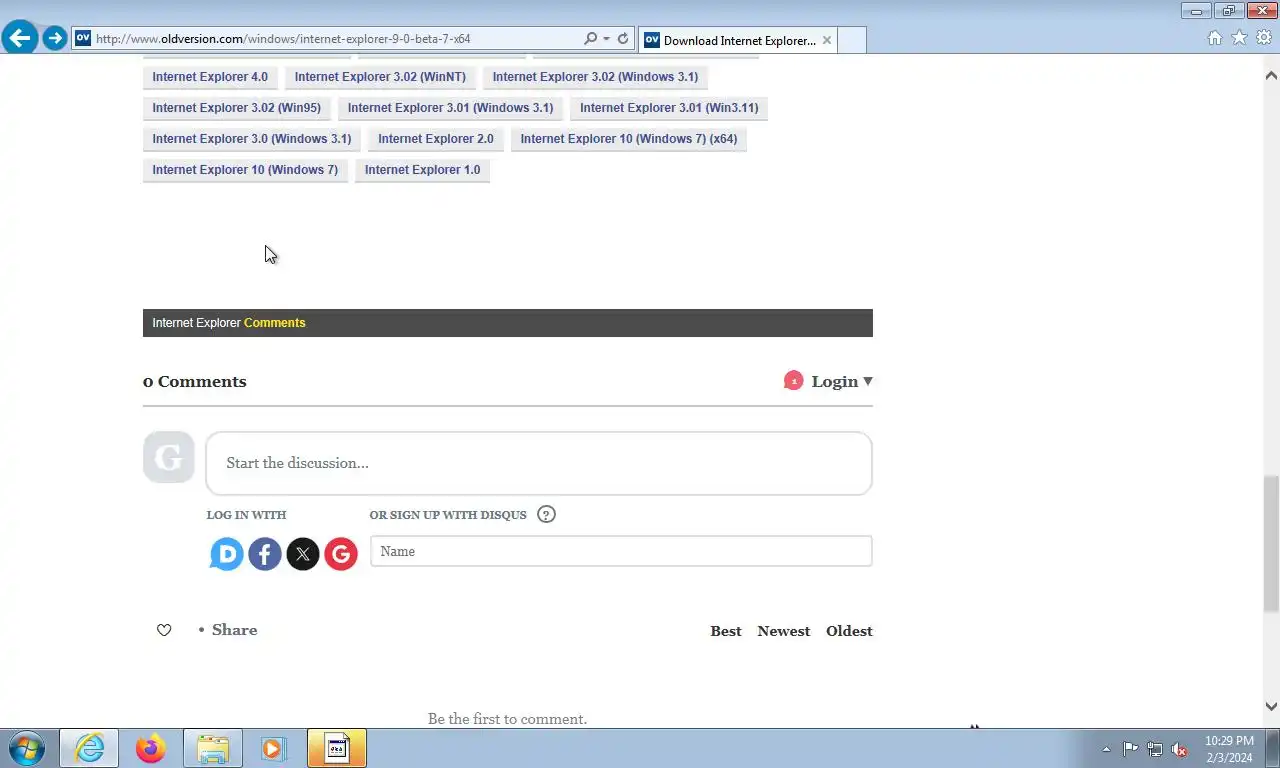Open Internet Explorer 3.02 (WinNT) link
Viewport: 1280px width, 768px height.
tap(380, 77)
